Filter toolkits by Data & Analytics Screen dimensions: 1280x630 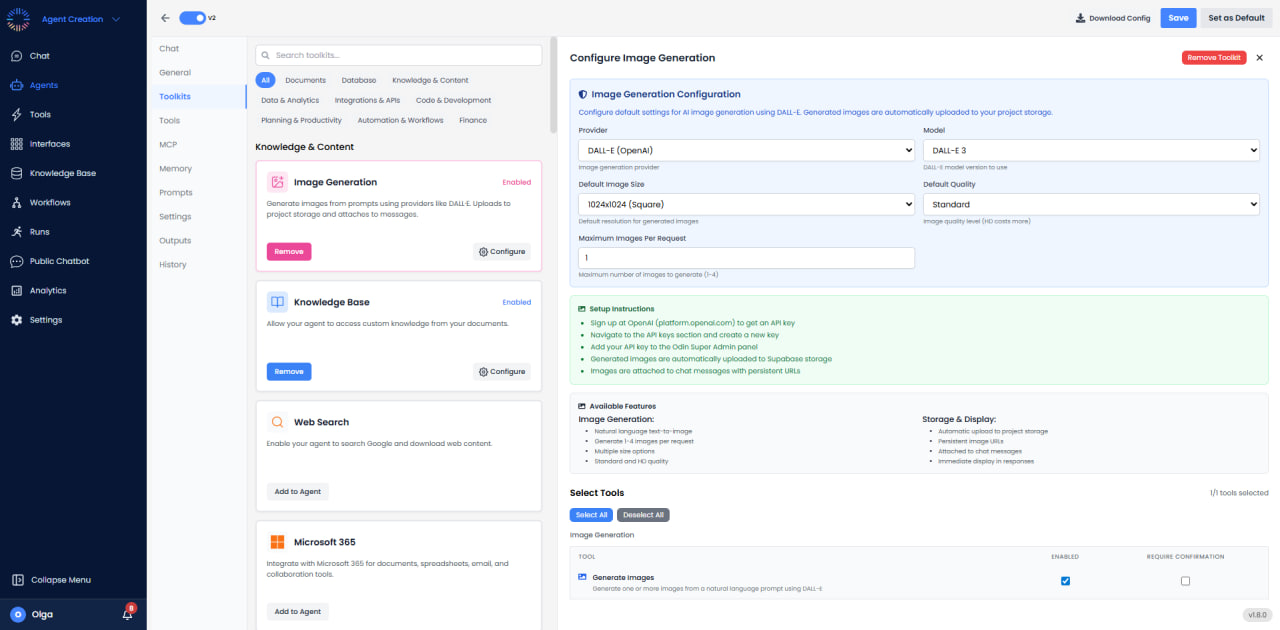[290, 100]
